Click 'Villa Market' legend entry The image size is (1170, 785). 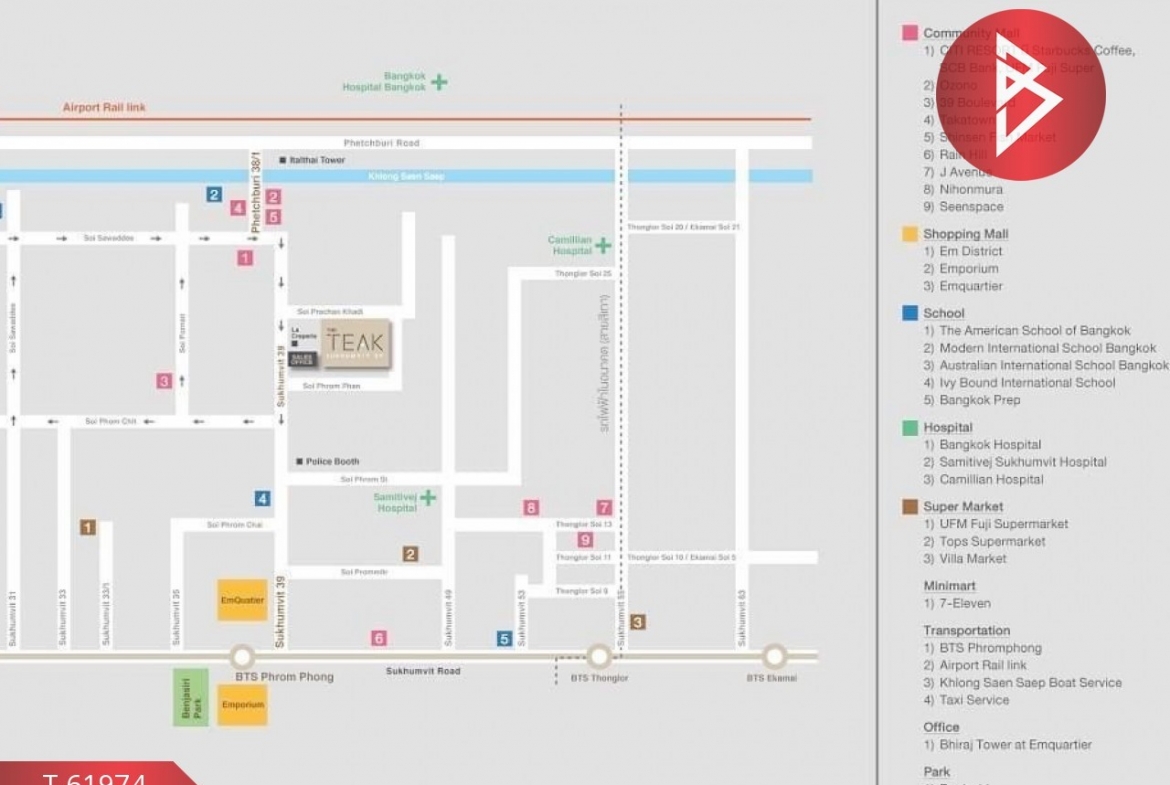click(973, 558)
